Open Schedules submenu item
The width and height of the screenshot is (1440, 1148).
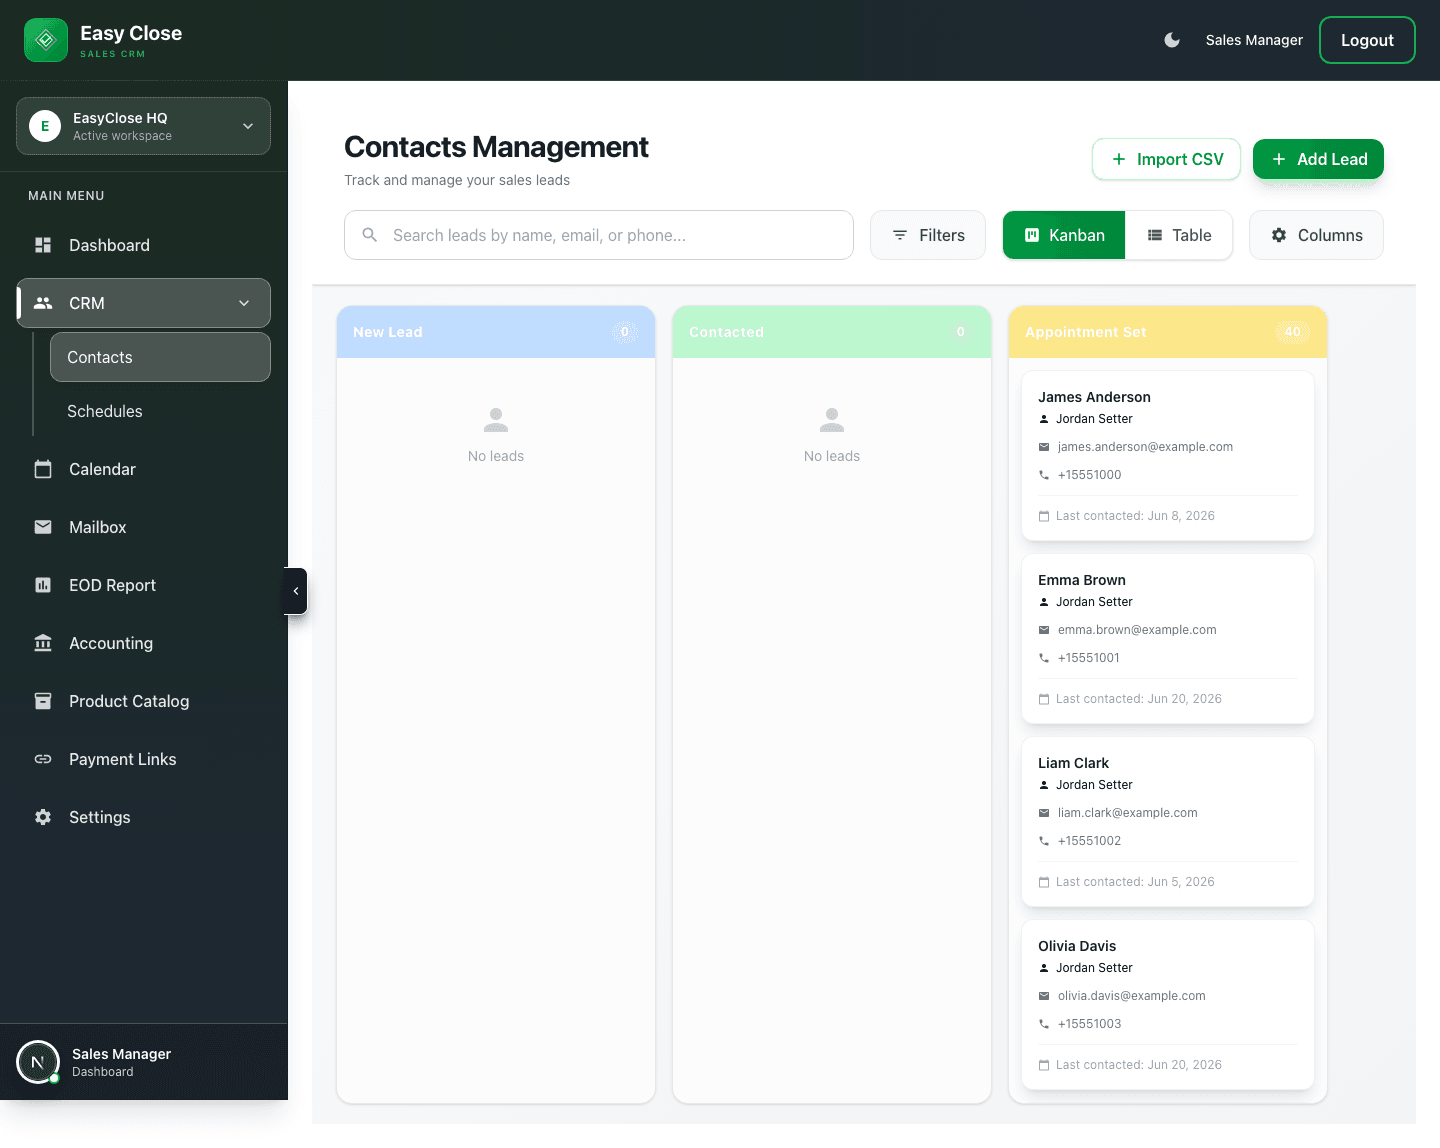pyautogui.click(x=160, y=411)
